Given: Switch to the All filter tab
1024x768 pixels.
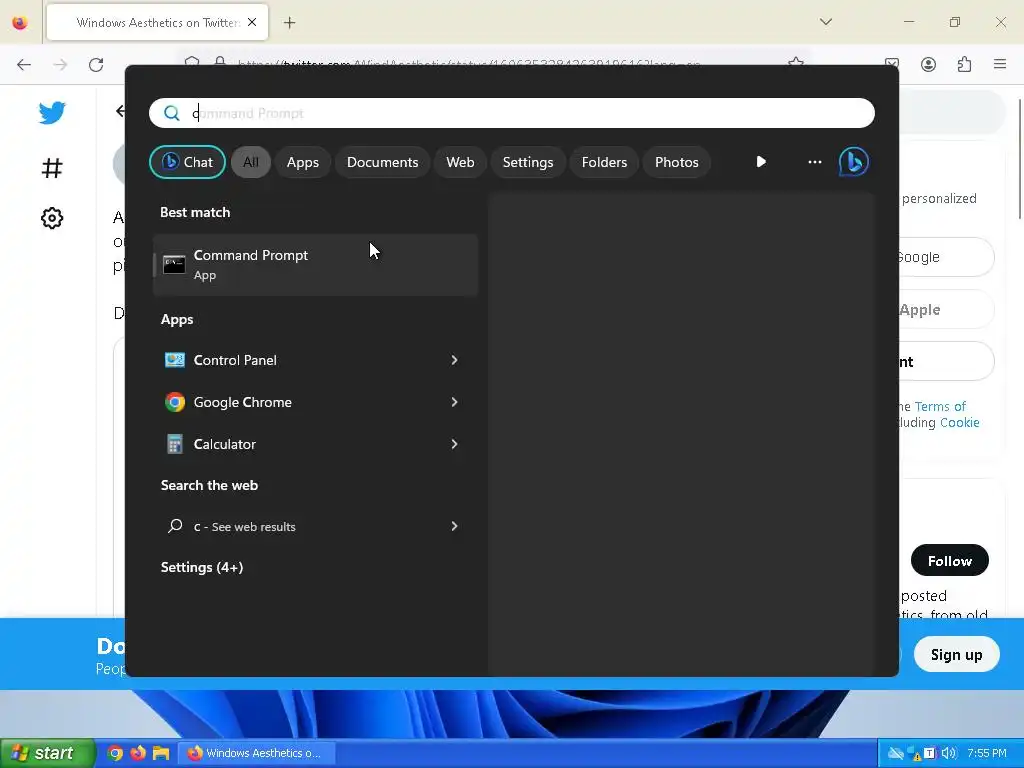Looking at the screenshot, I should [x=251, y=162].
